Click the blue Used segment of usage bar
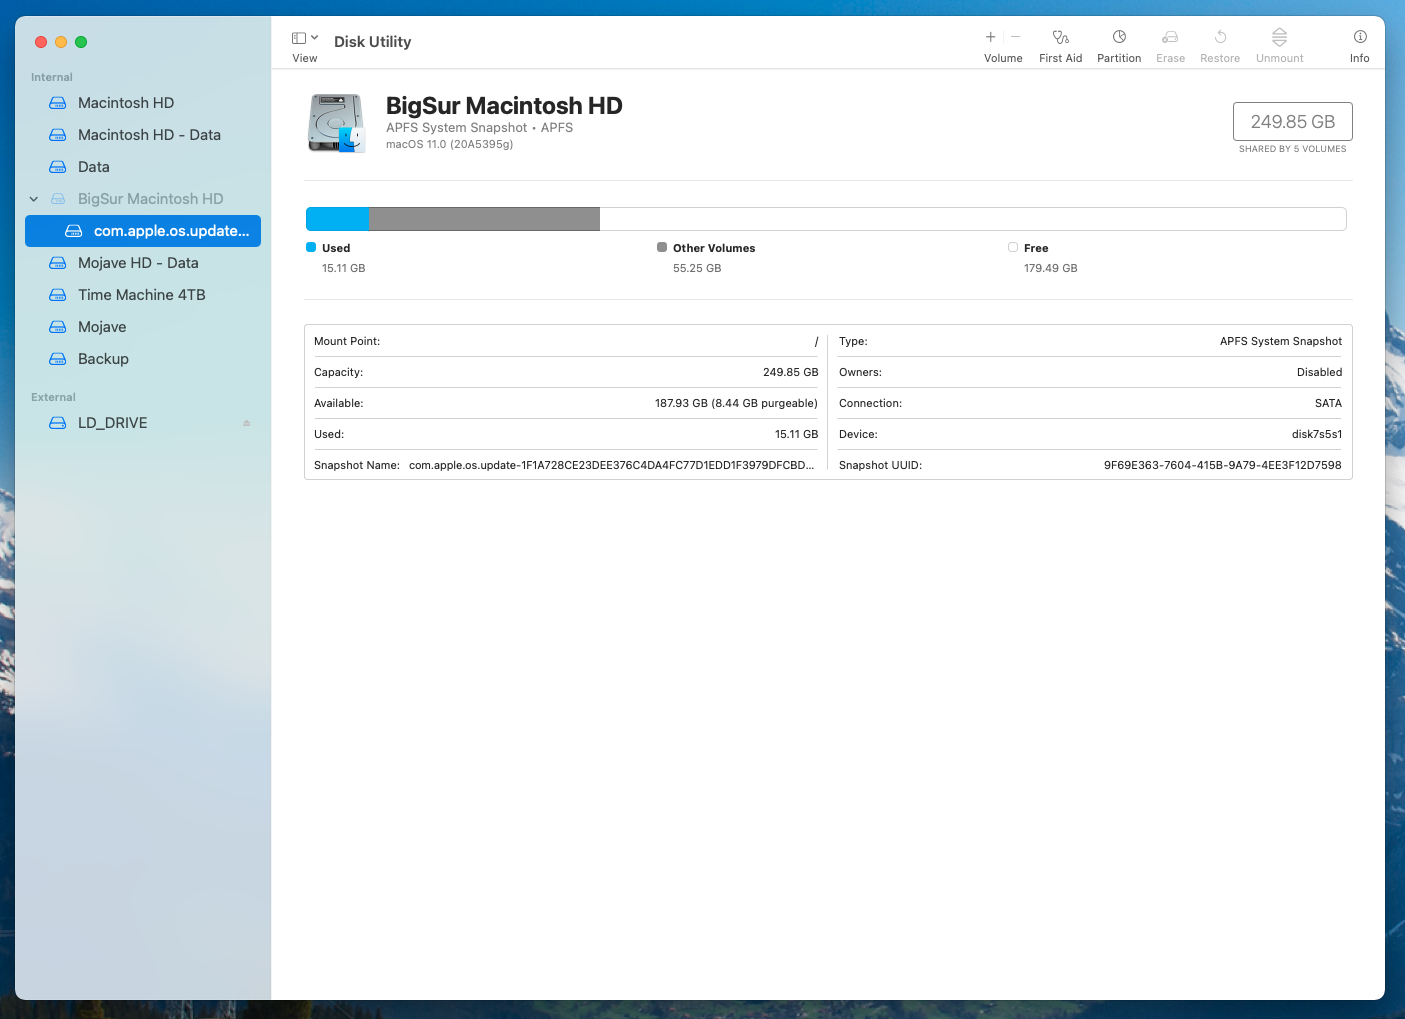 338,219
